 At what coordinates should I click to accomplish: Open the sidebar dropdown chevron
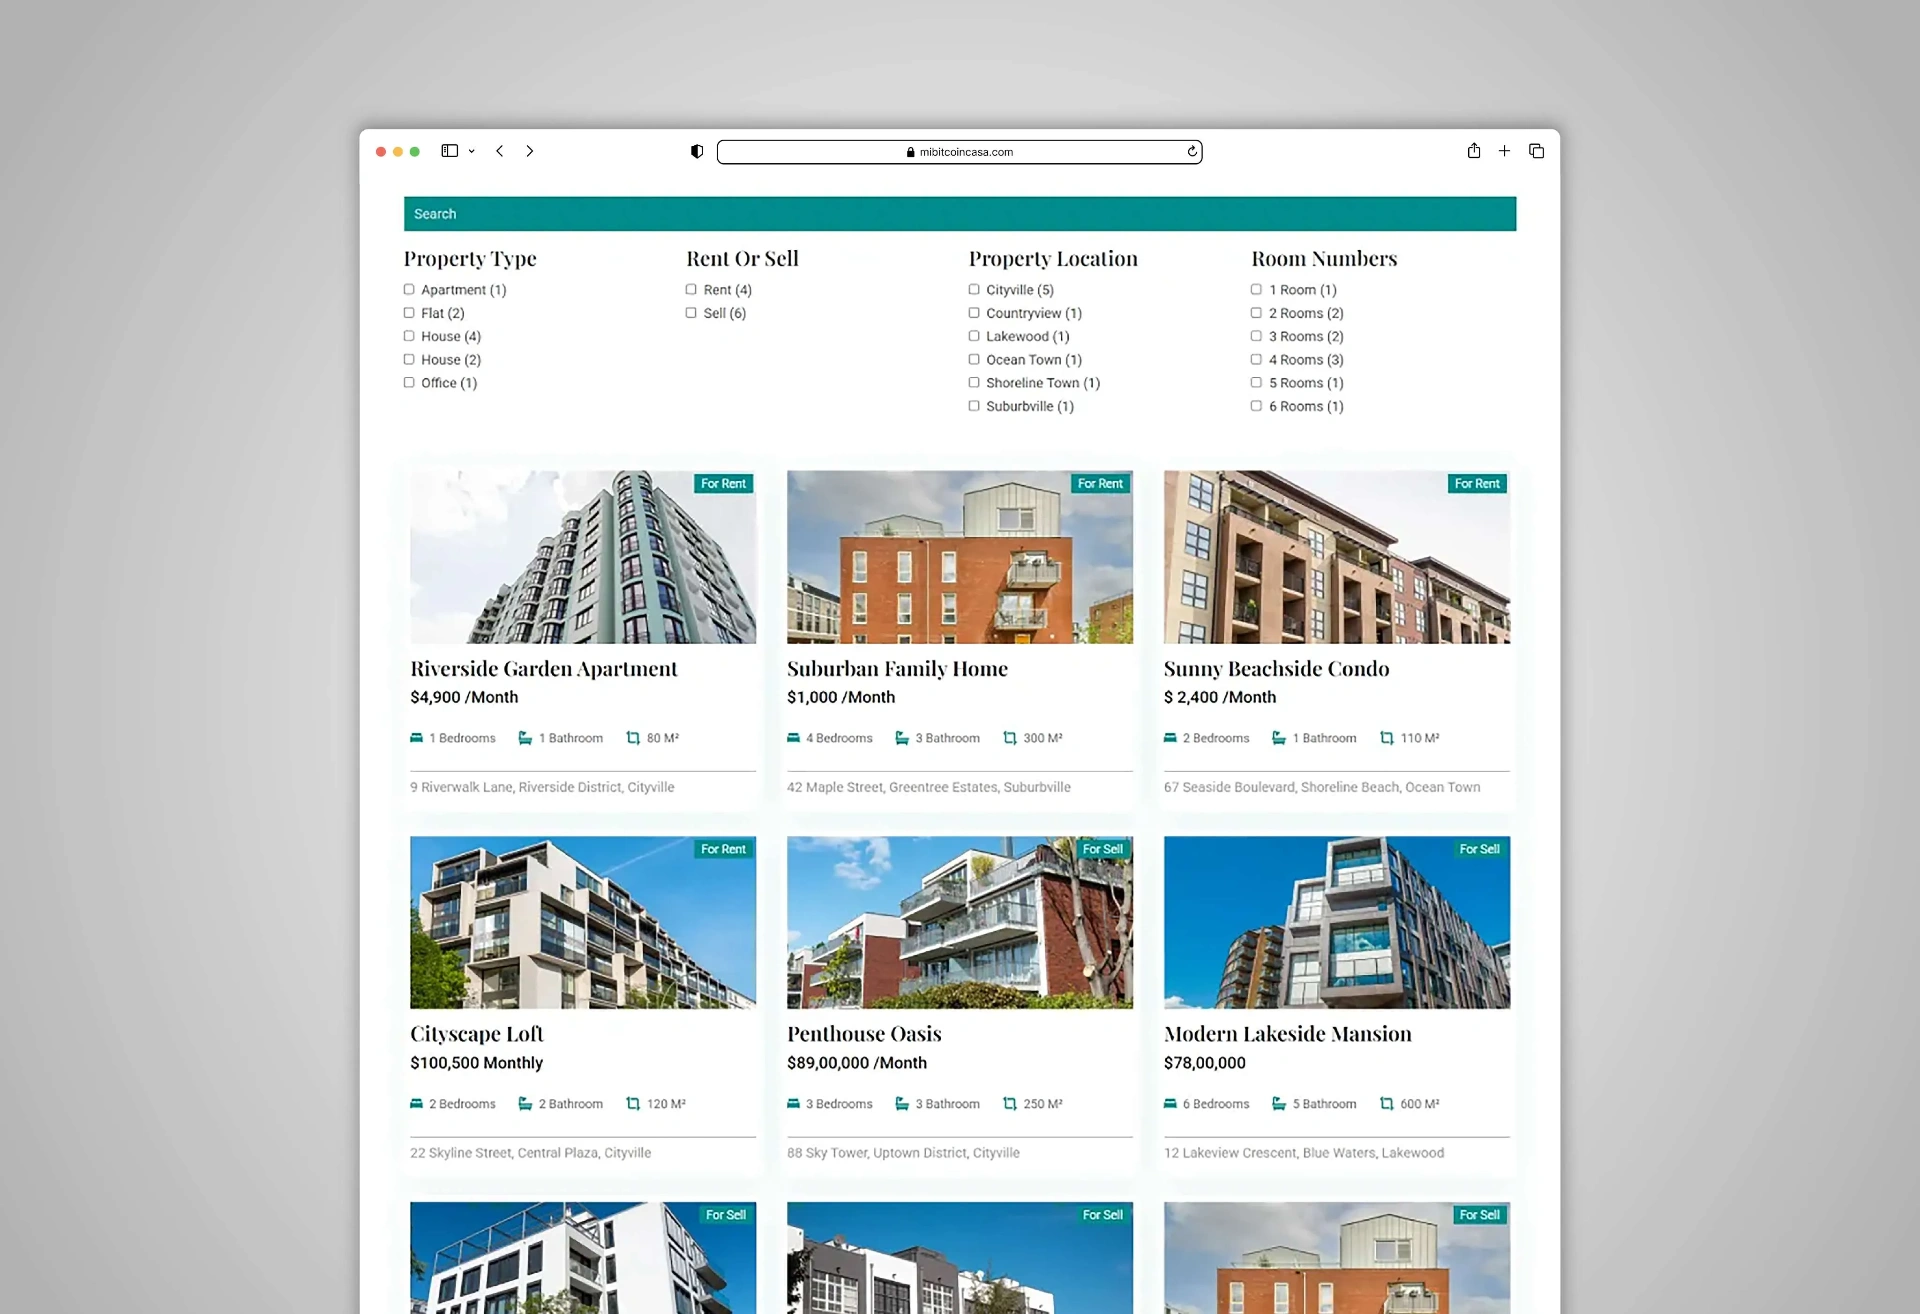tap(471, 152)
